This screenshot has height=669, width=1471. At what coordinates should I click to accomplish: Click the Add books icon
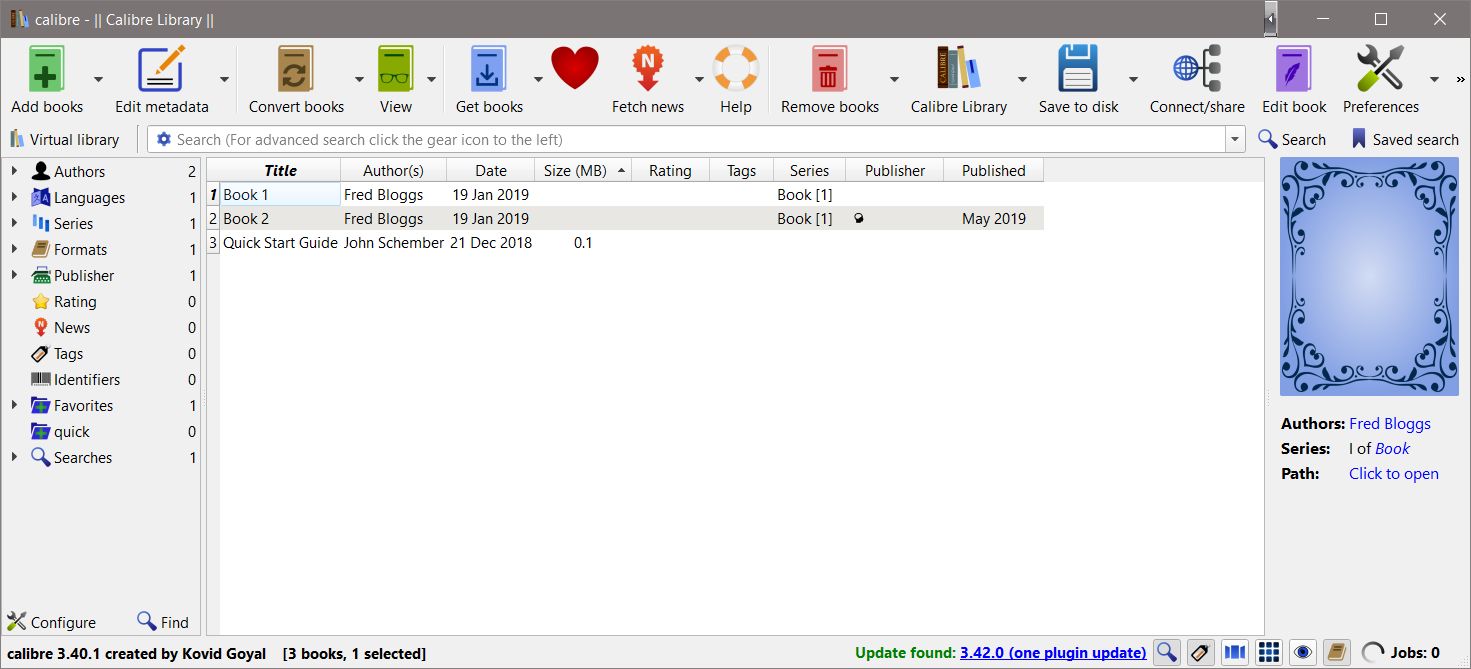point(47,70)
